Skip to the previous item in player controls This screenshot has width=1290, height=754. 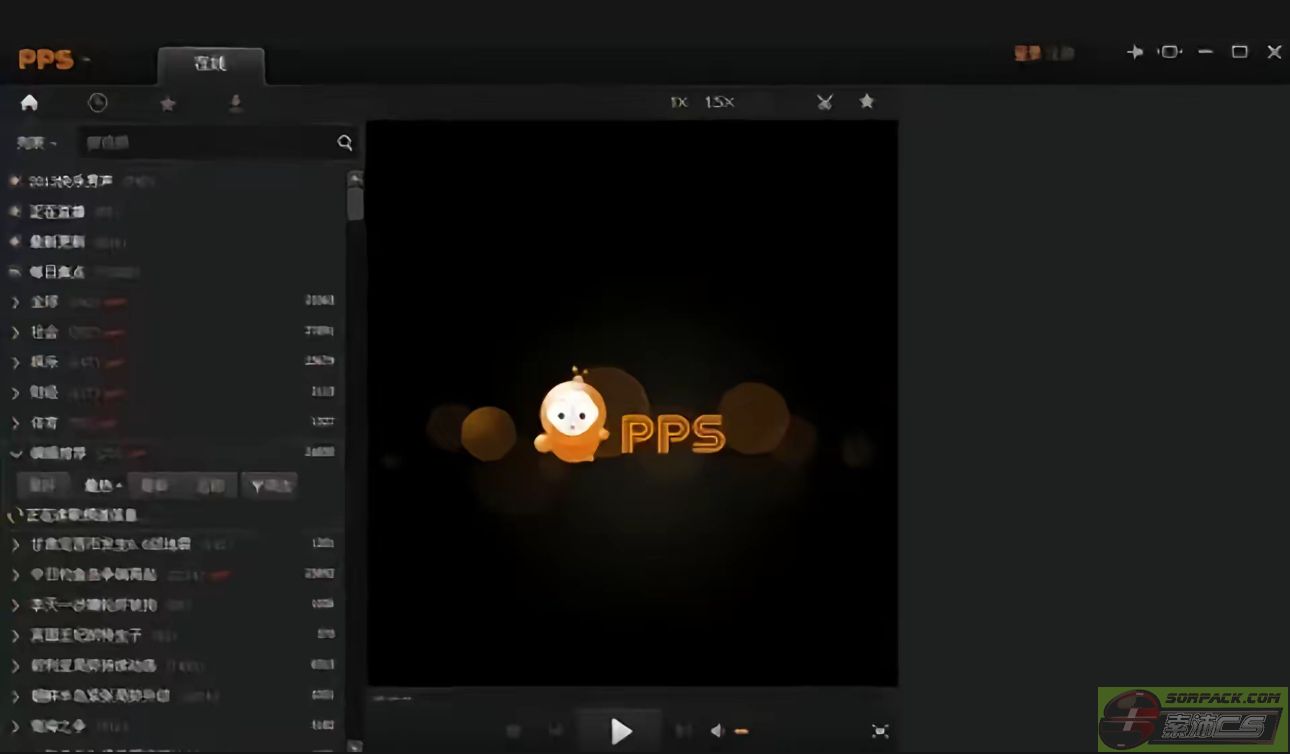(556, 731)
